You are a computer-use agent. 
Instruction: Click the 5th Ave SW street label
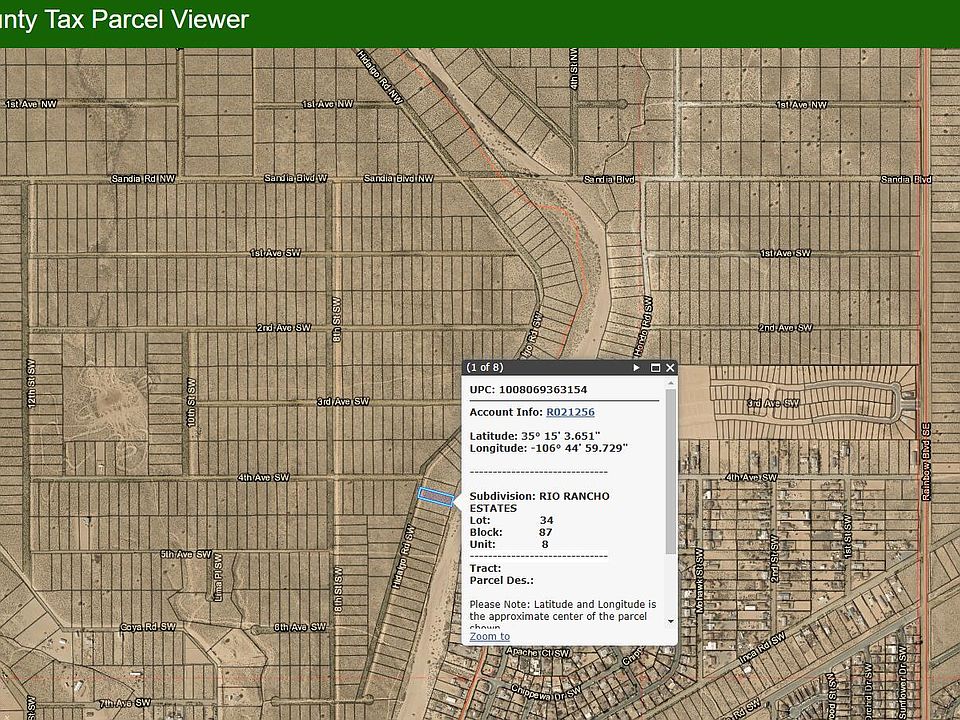[185, 554]
